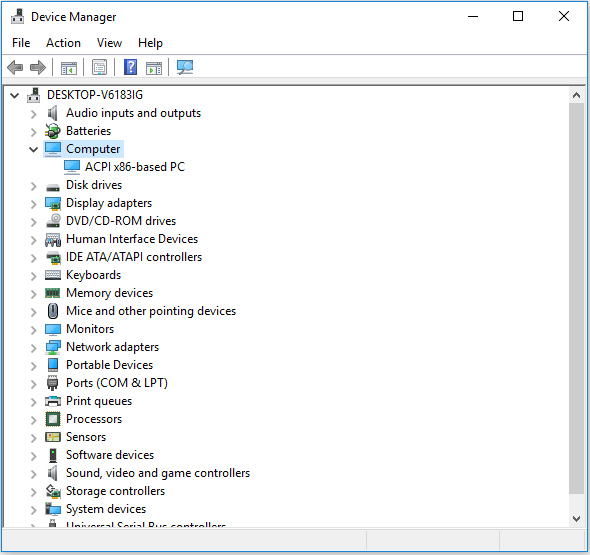Viewport: 590px width, 555px height.
Task: Click Show/Hide Console Tree toolbar icon
Action: tap(69, 68)
